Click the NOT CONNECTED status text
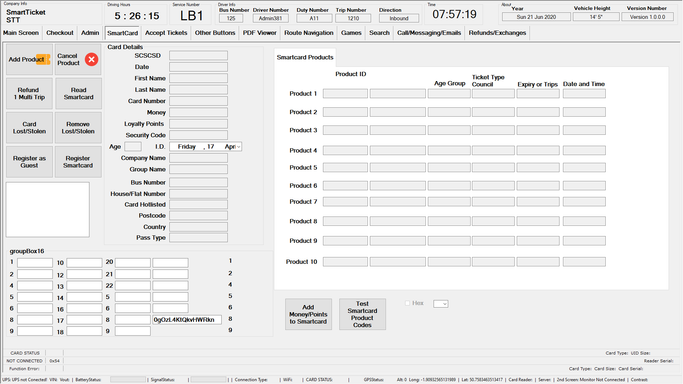 [24, 361]
